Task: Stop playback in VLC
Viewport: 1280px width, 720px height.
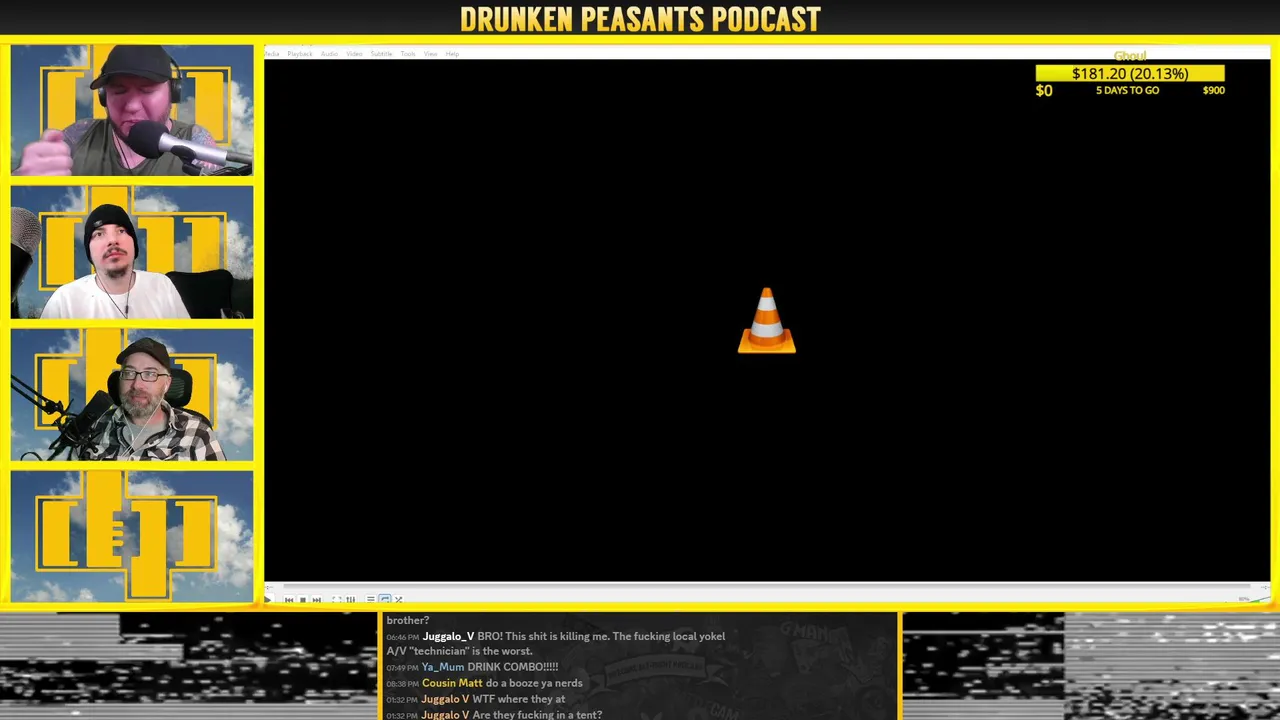Action: coord(303,600)
